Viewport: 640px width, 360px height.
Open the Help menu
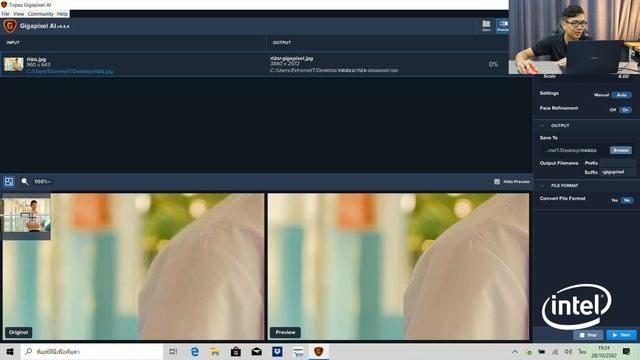point(62,14)
